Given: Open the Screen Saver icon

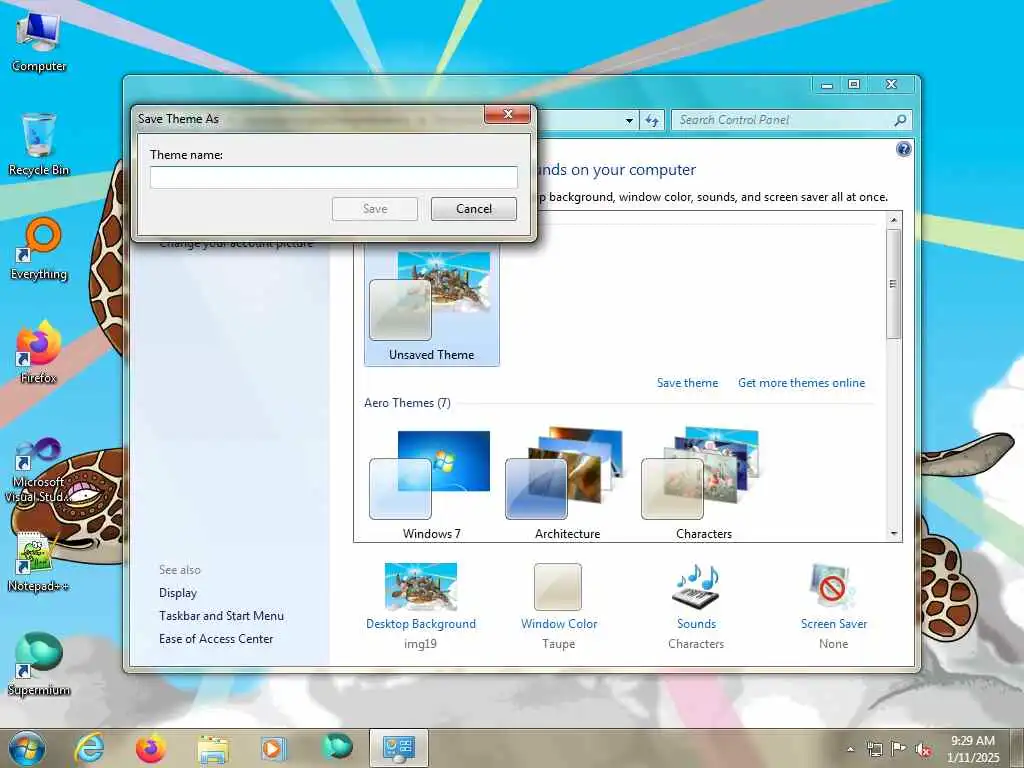Looking at the screenshot, I should tap(833, 586).
